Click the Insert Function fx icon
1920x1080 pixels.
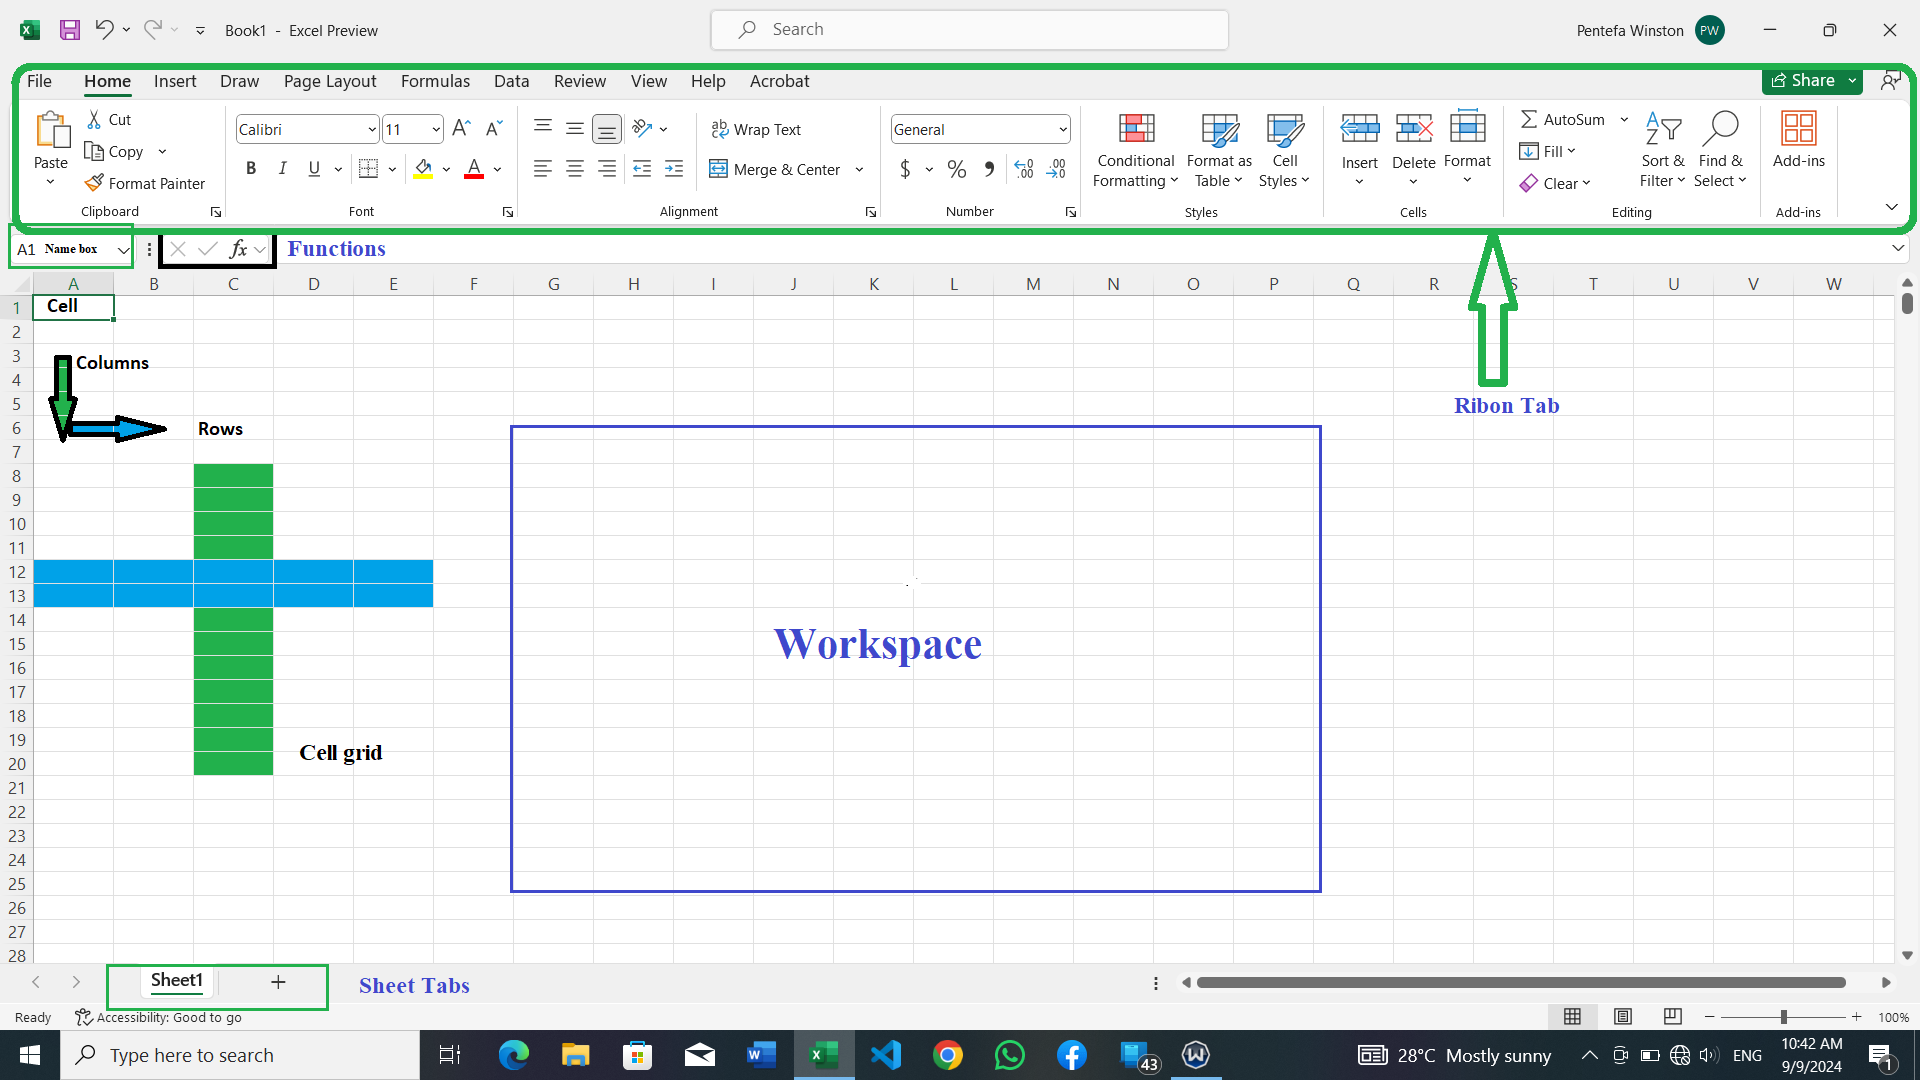(238, 249)
